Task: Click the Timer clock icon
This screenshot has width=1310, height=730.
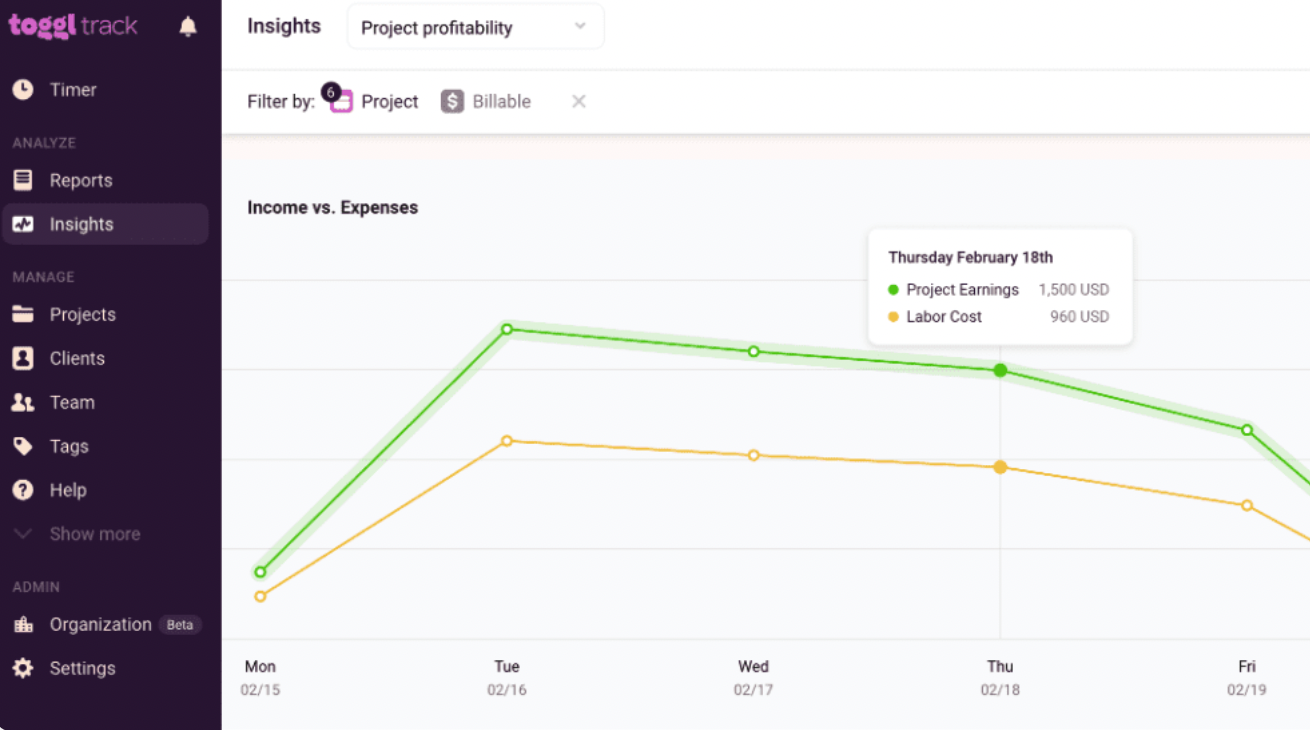Action: click(23, 90)
